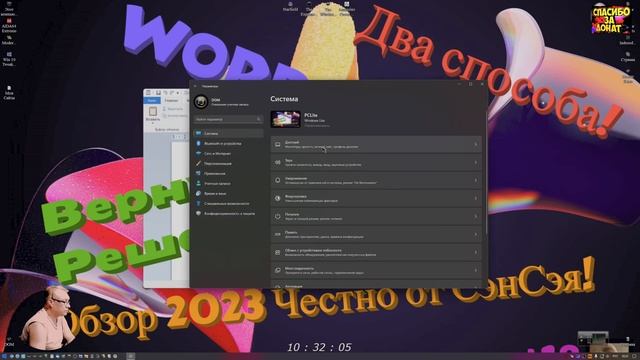This screenshot has height=360, width=640.
Task: Click the PCLite computer name text
Action: (x=311, y=115)
